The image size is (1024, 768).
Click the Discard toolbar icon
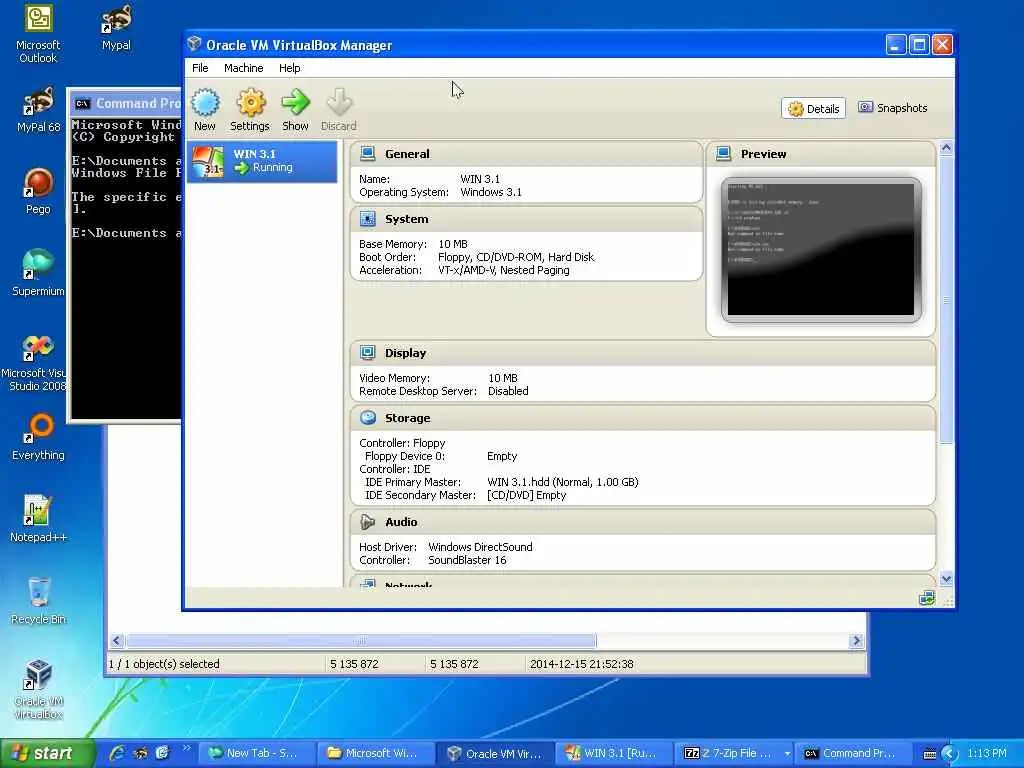click(x=338, y=110)
